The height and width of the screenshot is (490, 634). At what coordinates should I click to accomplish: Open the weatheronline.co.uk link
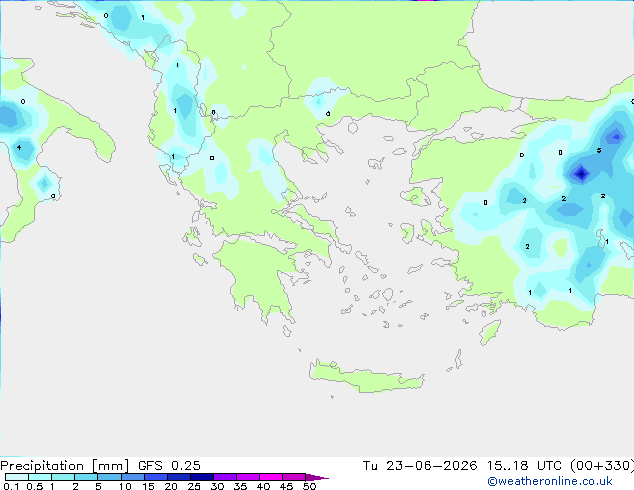tap(550, 481)
